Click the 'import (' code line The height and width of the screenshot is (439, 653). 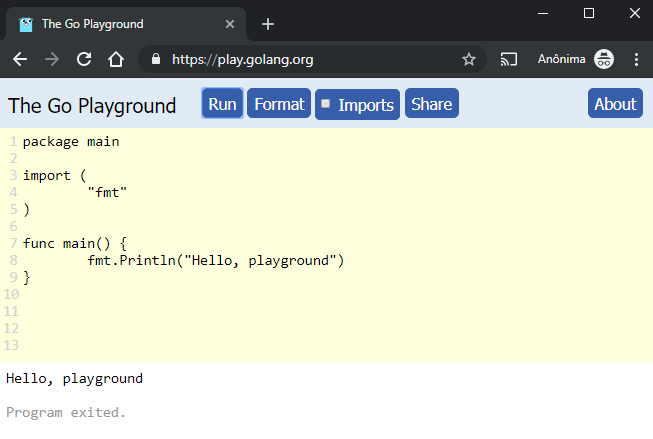[54, 175]
